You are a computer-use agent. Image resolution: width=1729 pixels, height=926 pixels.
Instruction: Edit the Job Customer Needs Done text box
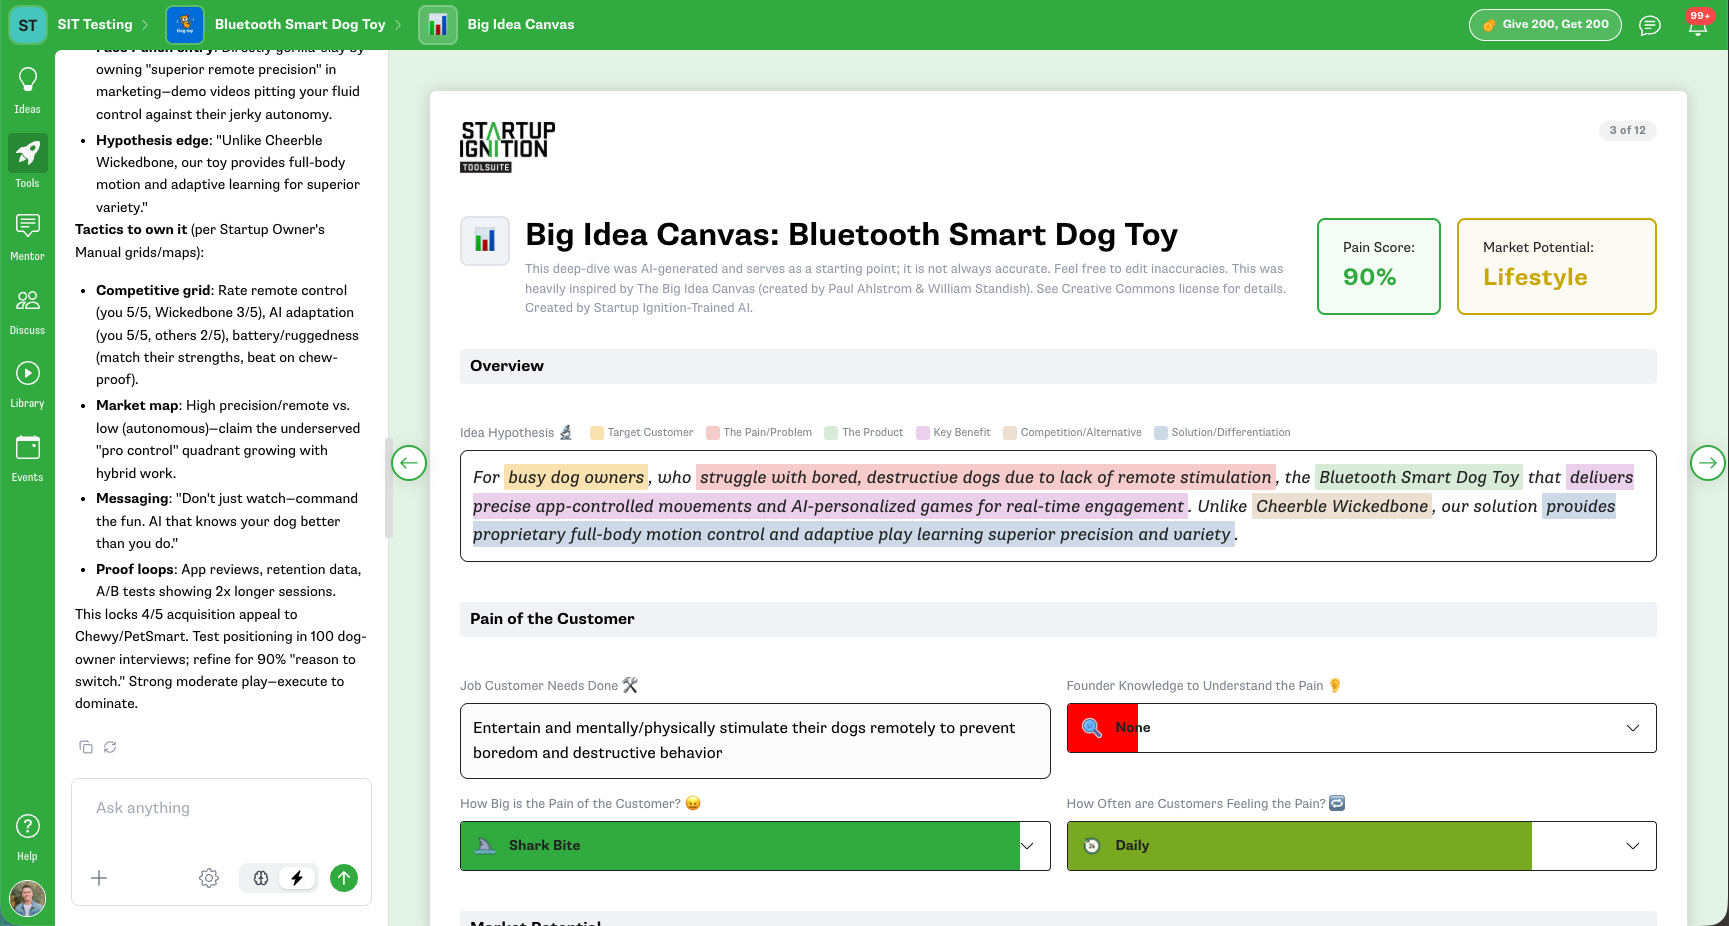(755, 741)
